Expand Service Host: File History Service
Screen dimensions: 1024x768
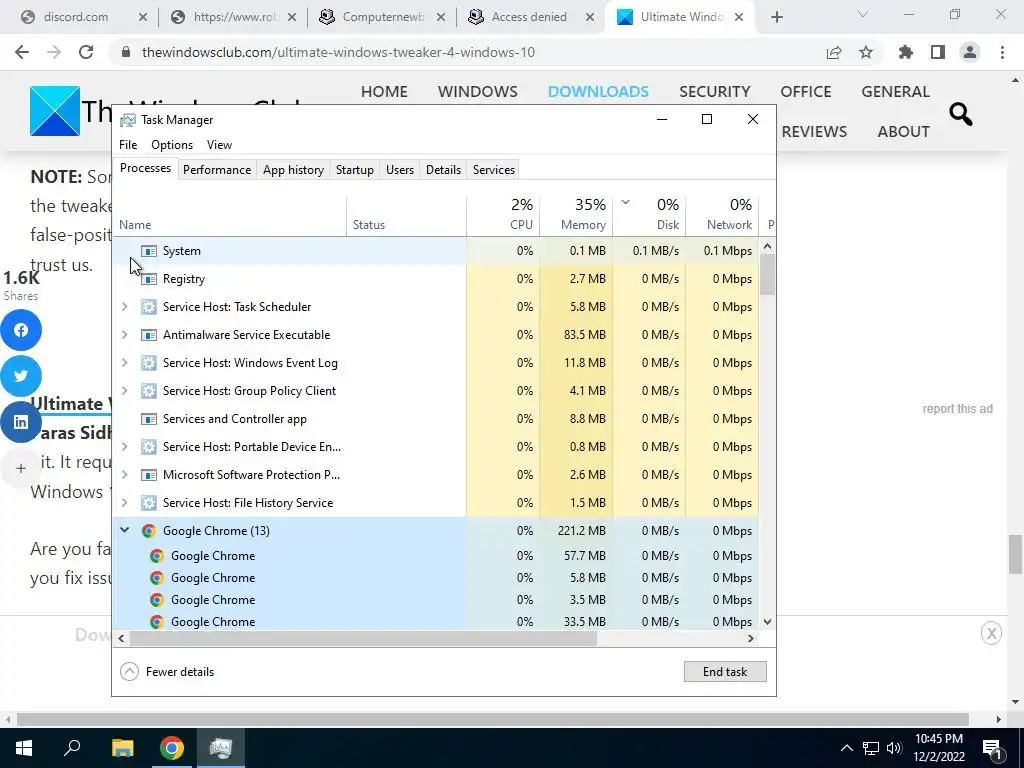tap(125, 503)
